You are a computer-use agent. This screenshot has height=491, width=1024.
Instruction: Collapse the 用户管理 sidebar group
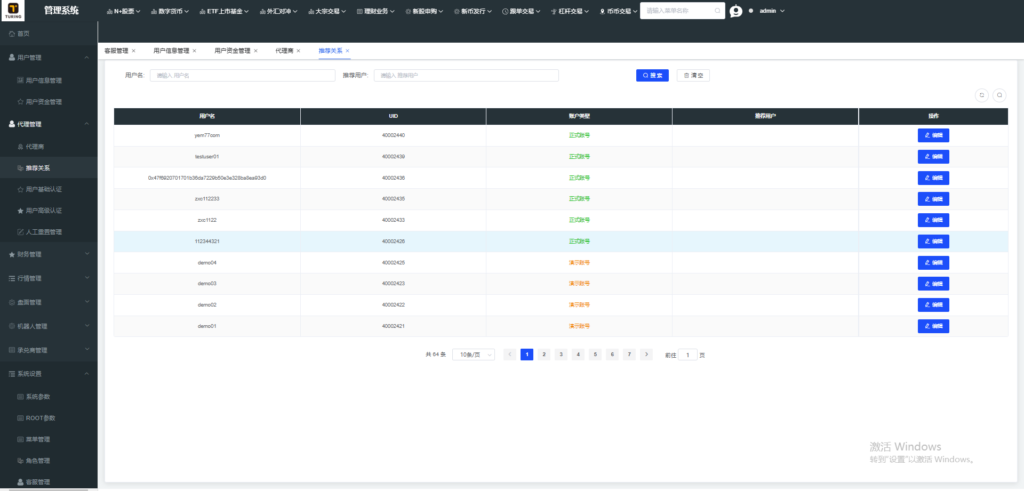pos(48,57)
